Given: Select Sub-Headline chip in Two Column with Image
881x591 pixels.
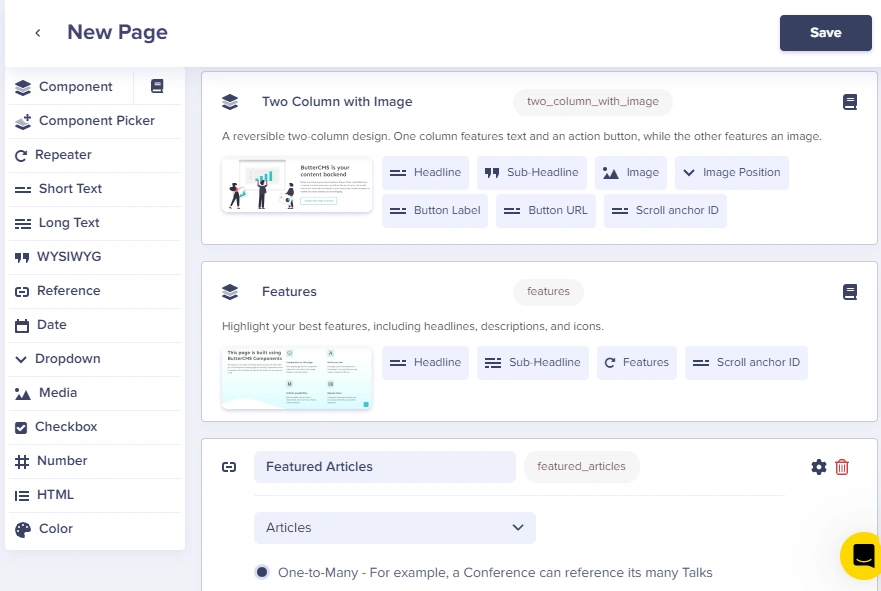Looking at the screenshot, I should point(532,172).
